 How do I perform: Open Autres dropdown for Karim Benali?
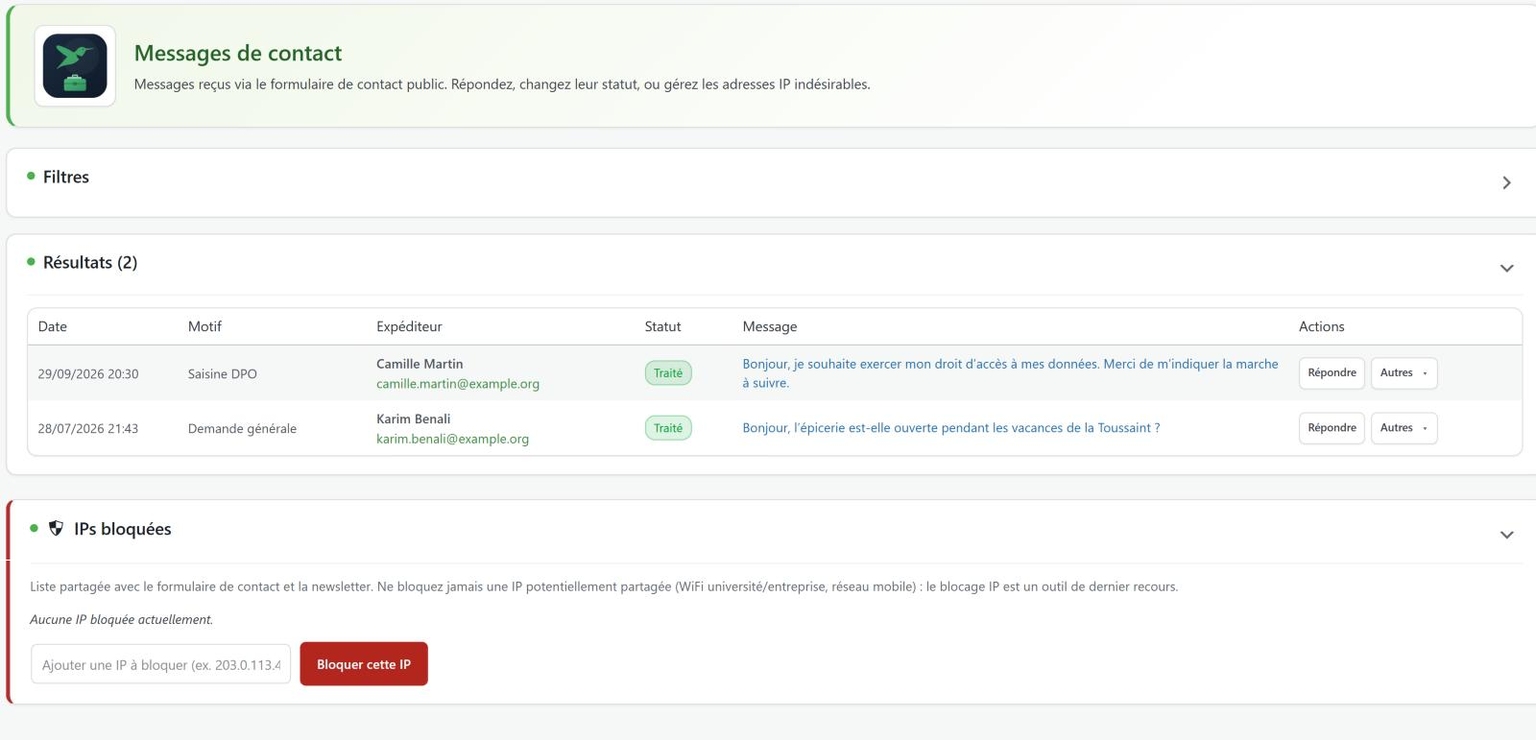tap(1404, 428)
